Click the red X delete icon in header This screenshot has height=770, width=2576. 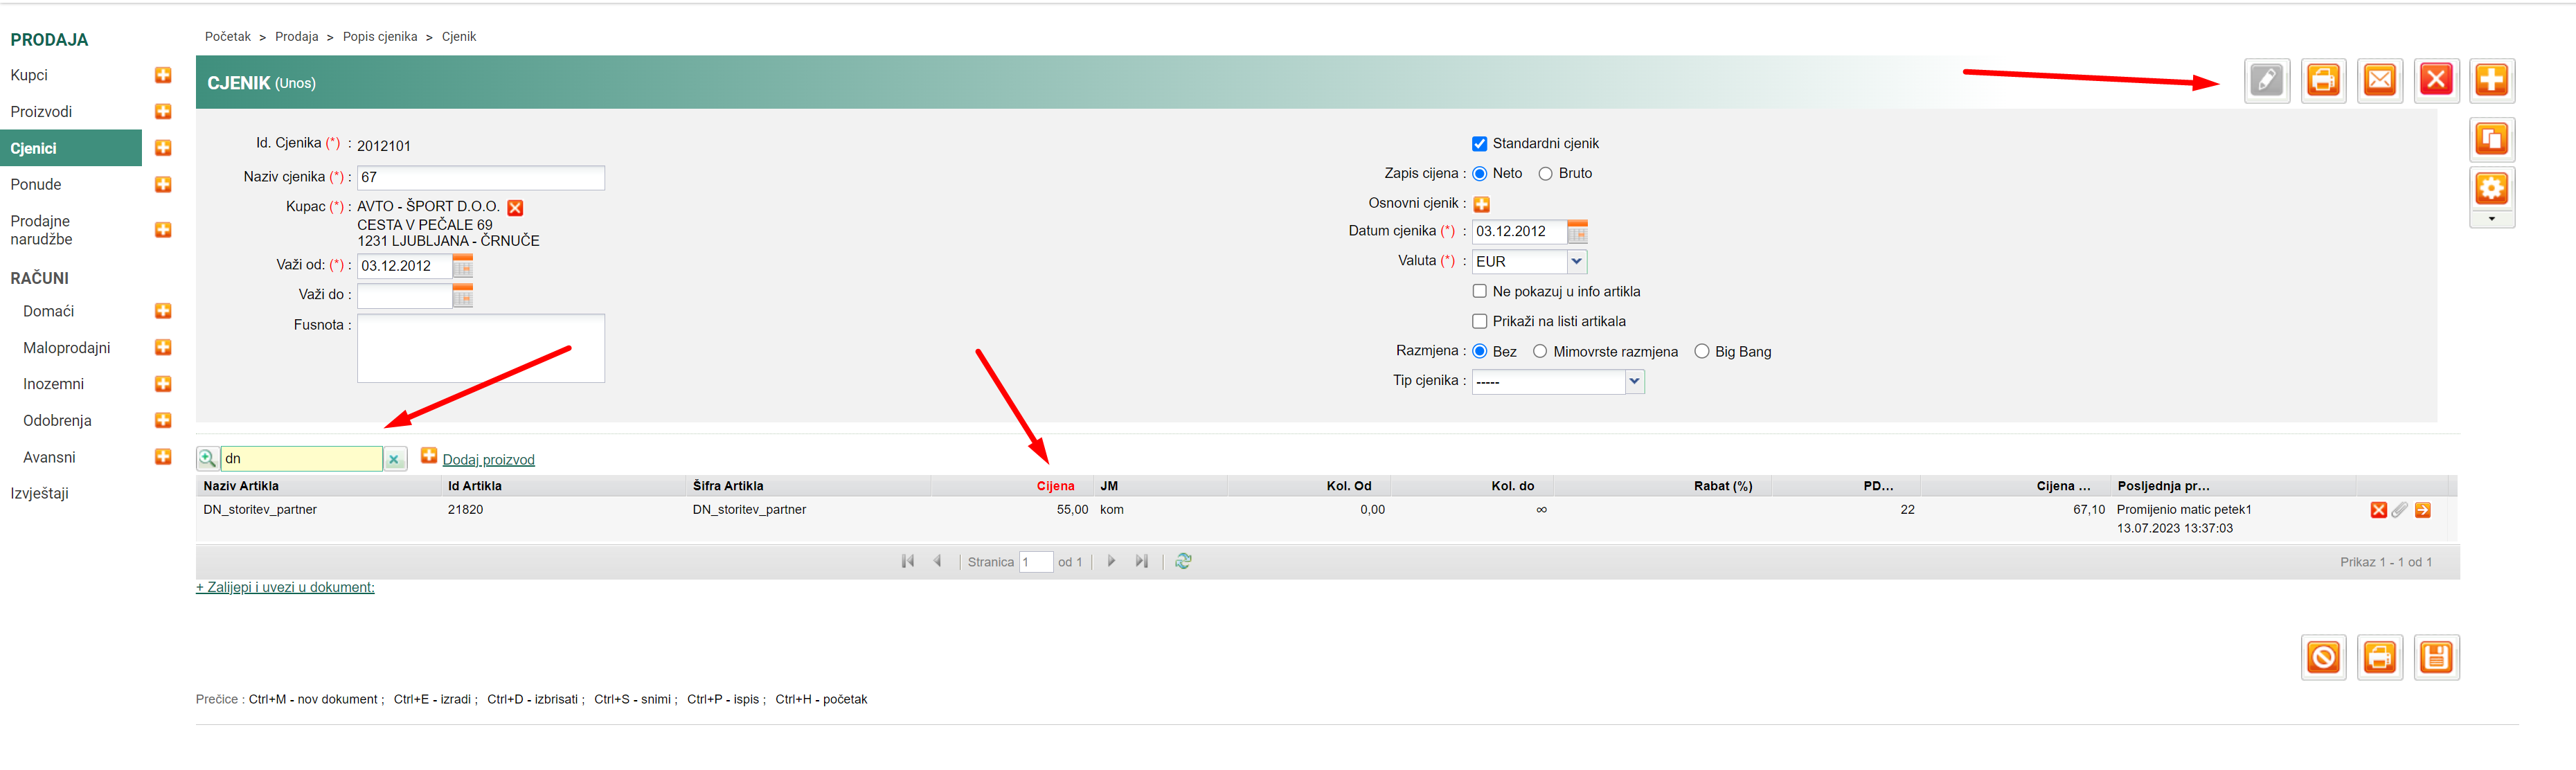click(x=2435, y=80)
